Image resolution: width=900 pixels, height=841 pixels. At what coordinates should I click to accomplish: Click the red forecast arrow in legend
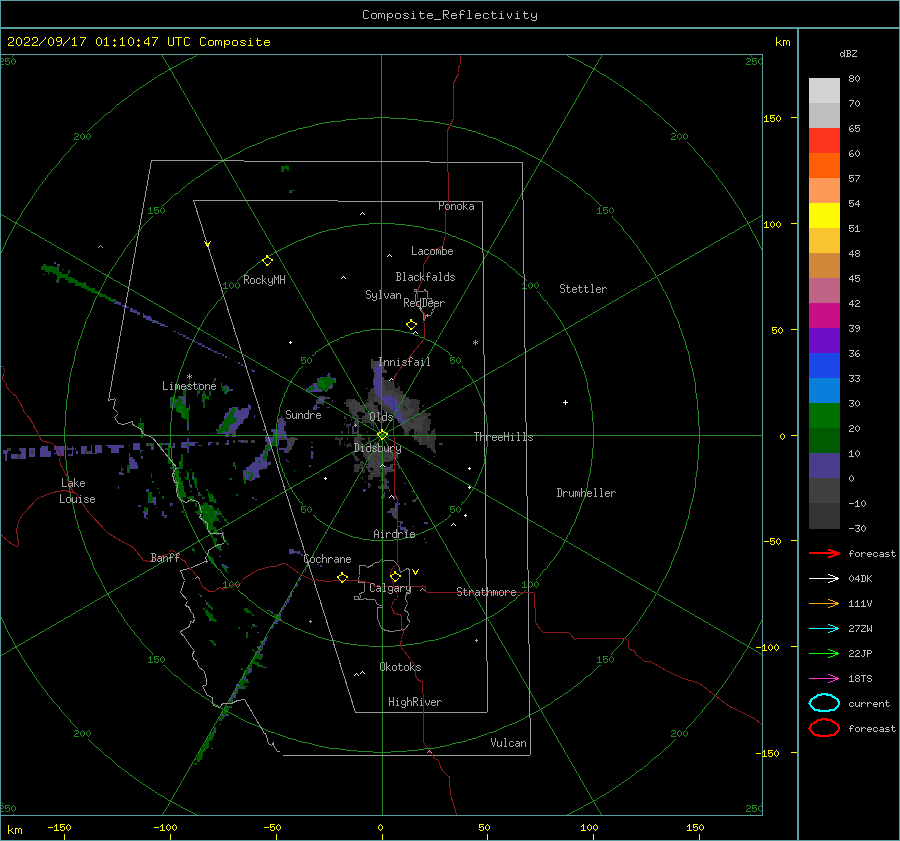click(824, 553)
